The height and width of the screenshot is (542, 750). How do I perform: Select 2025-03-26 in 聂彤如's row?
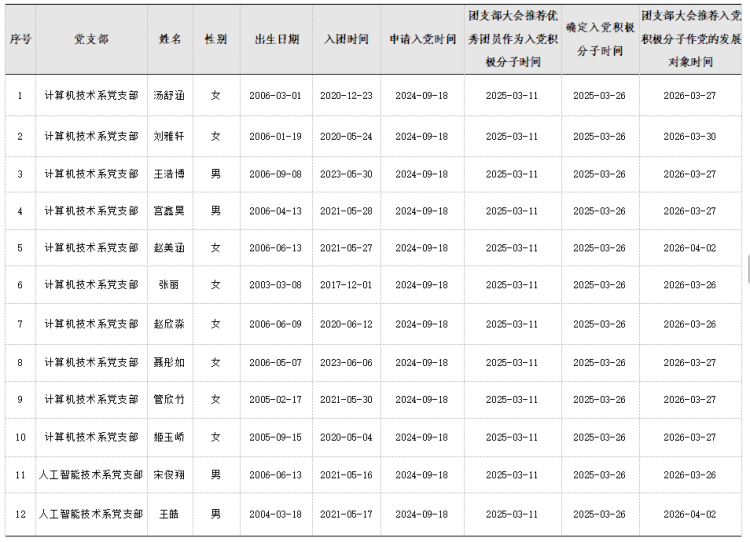click(599, 363)
